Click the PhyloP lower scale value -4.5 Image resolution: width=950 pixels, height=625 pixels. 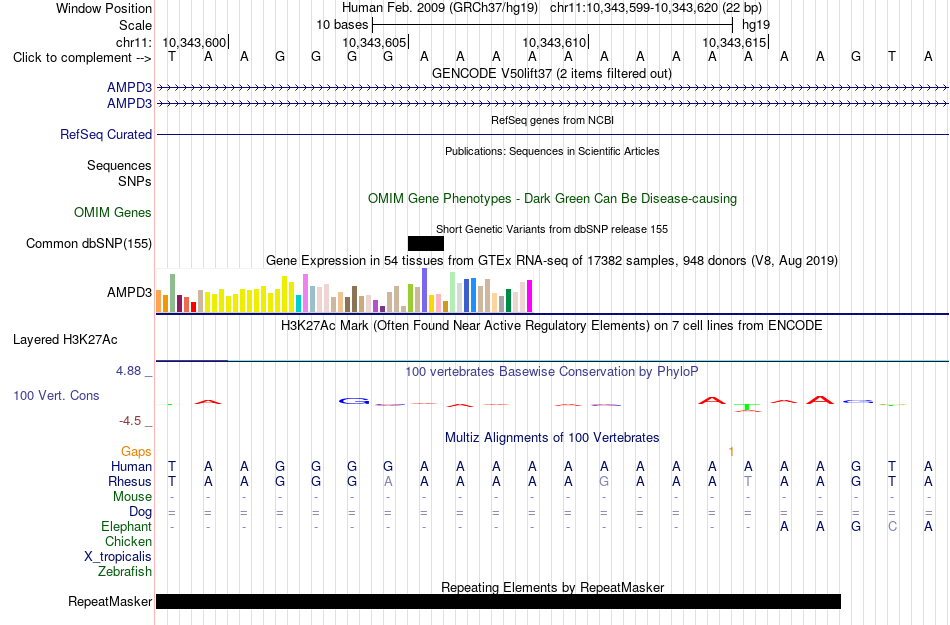pos(130,421)
